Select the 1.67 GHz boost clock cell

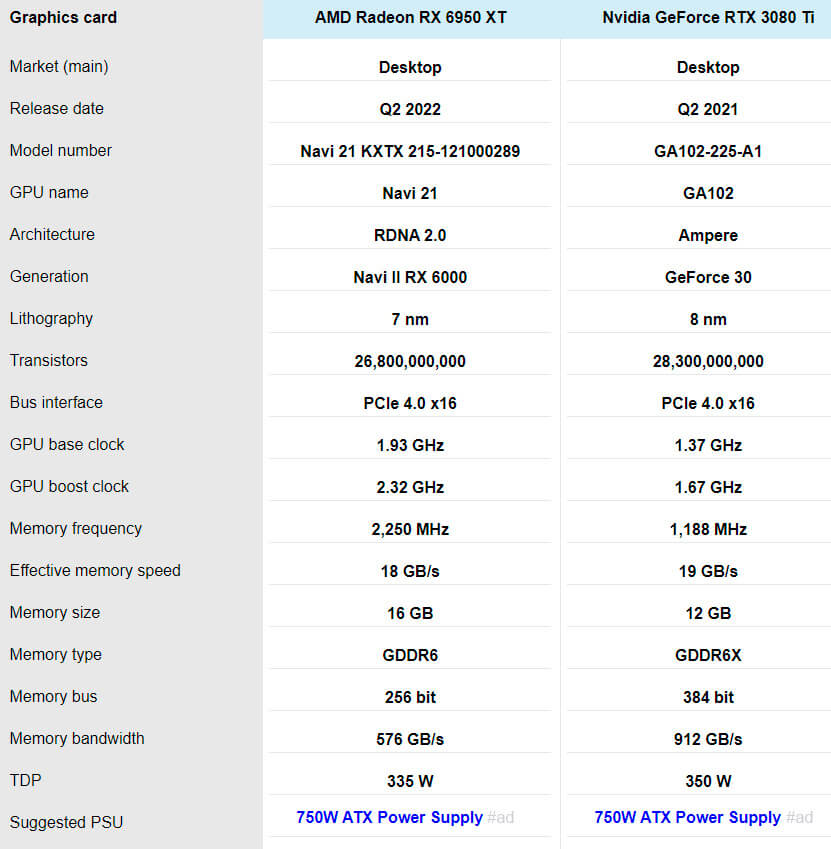[708, 487]
